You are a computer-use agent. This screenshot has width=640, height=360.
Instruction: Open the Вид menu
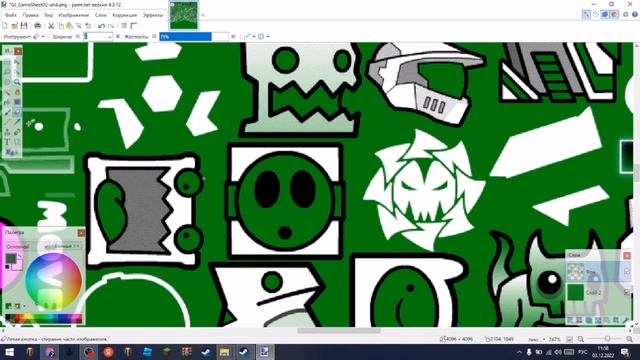click(x=49, y=15)
